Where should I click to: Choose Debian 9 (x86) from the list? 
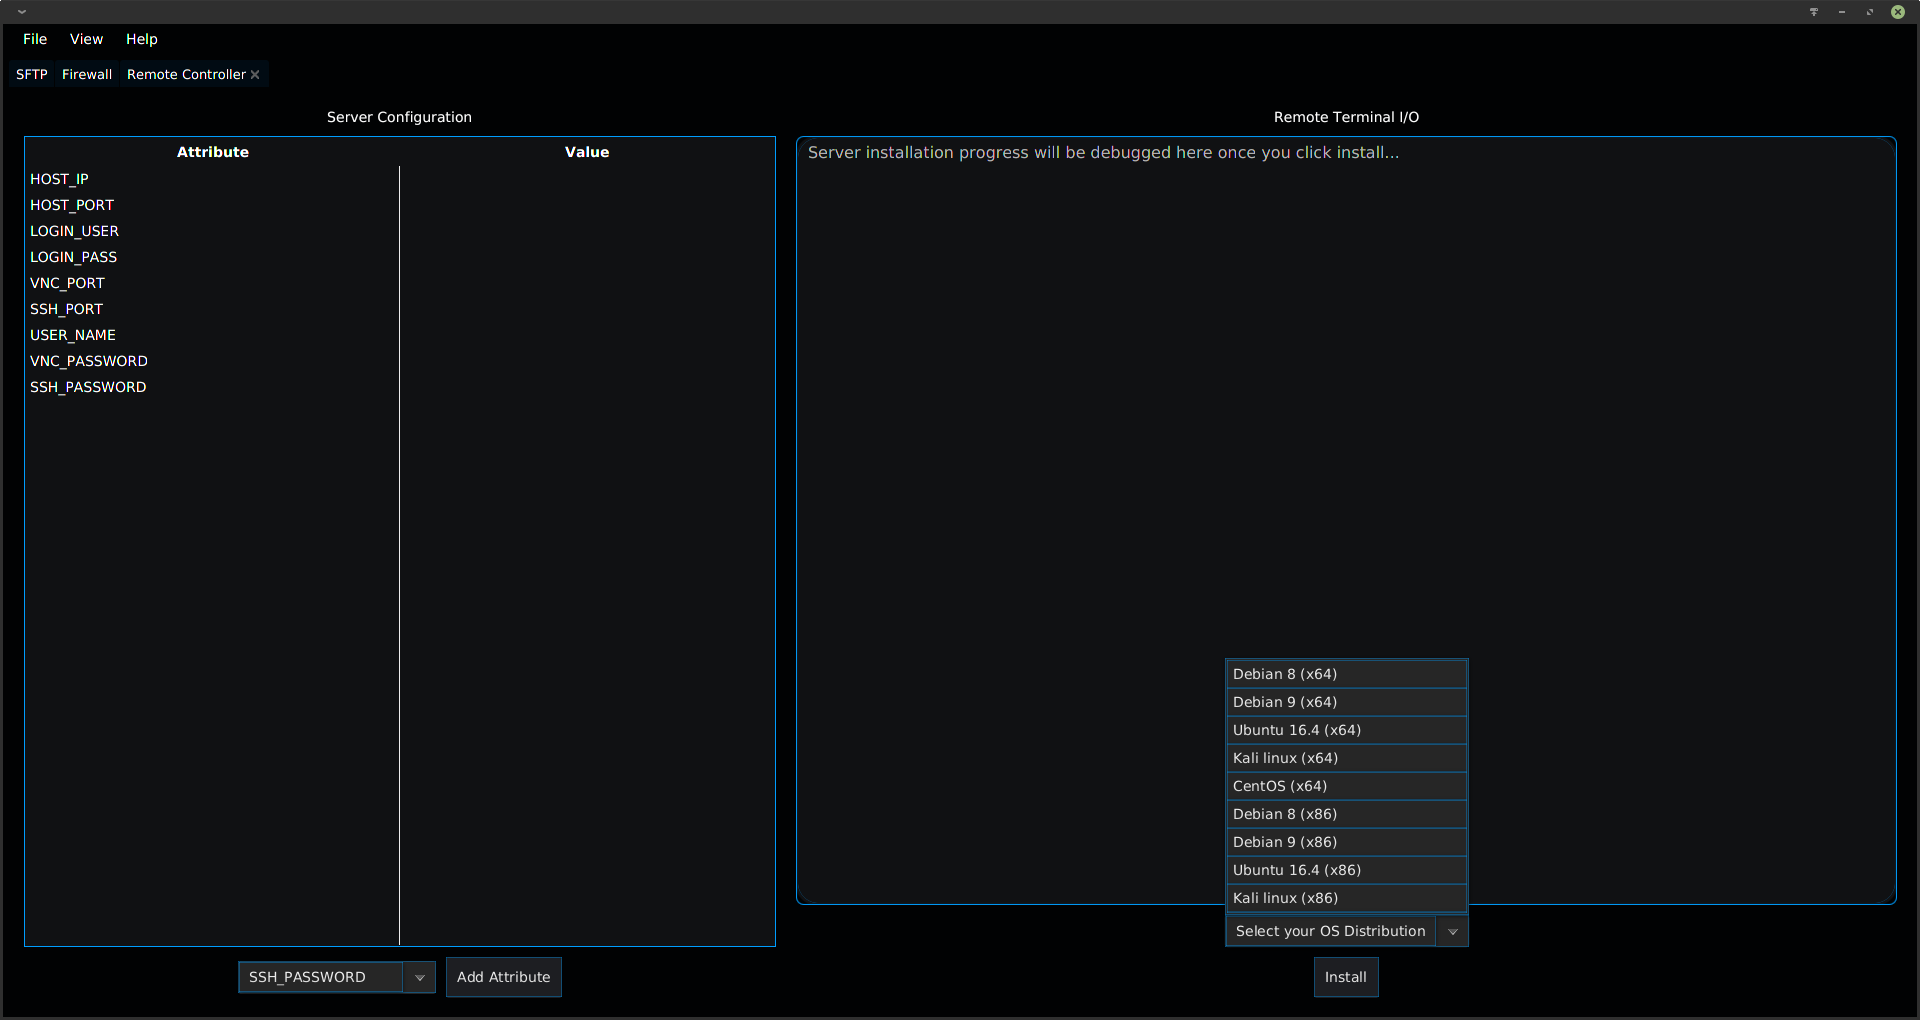point(1346,842)
